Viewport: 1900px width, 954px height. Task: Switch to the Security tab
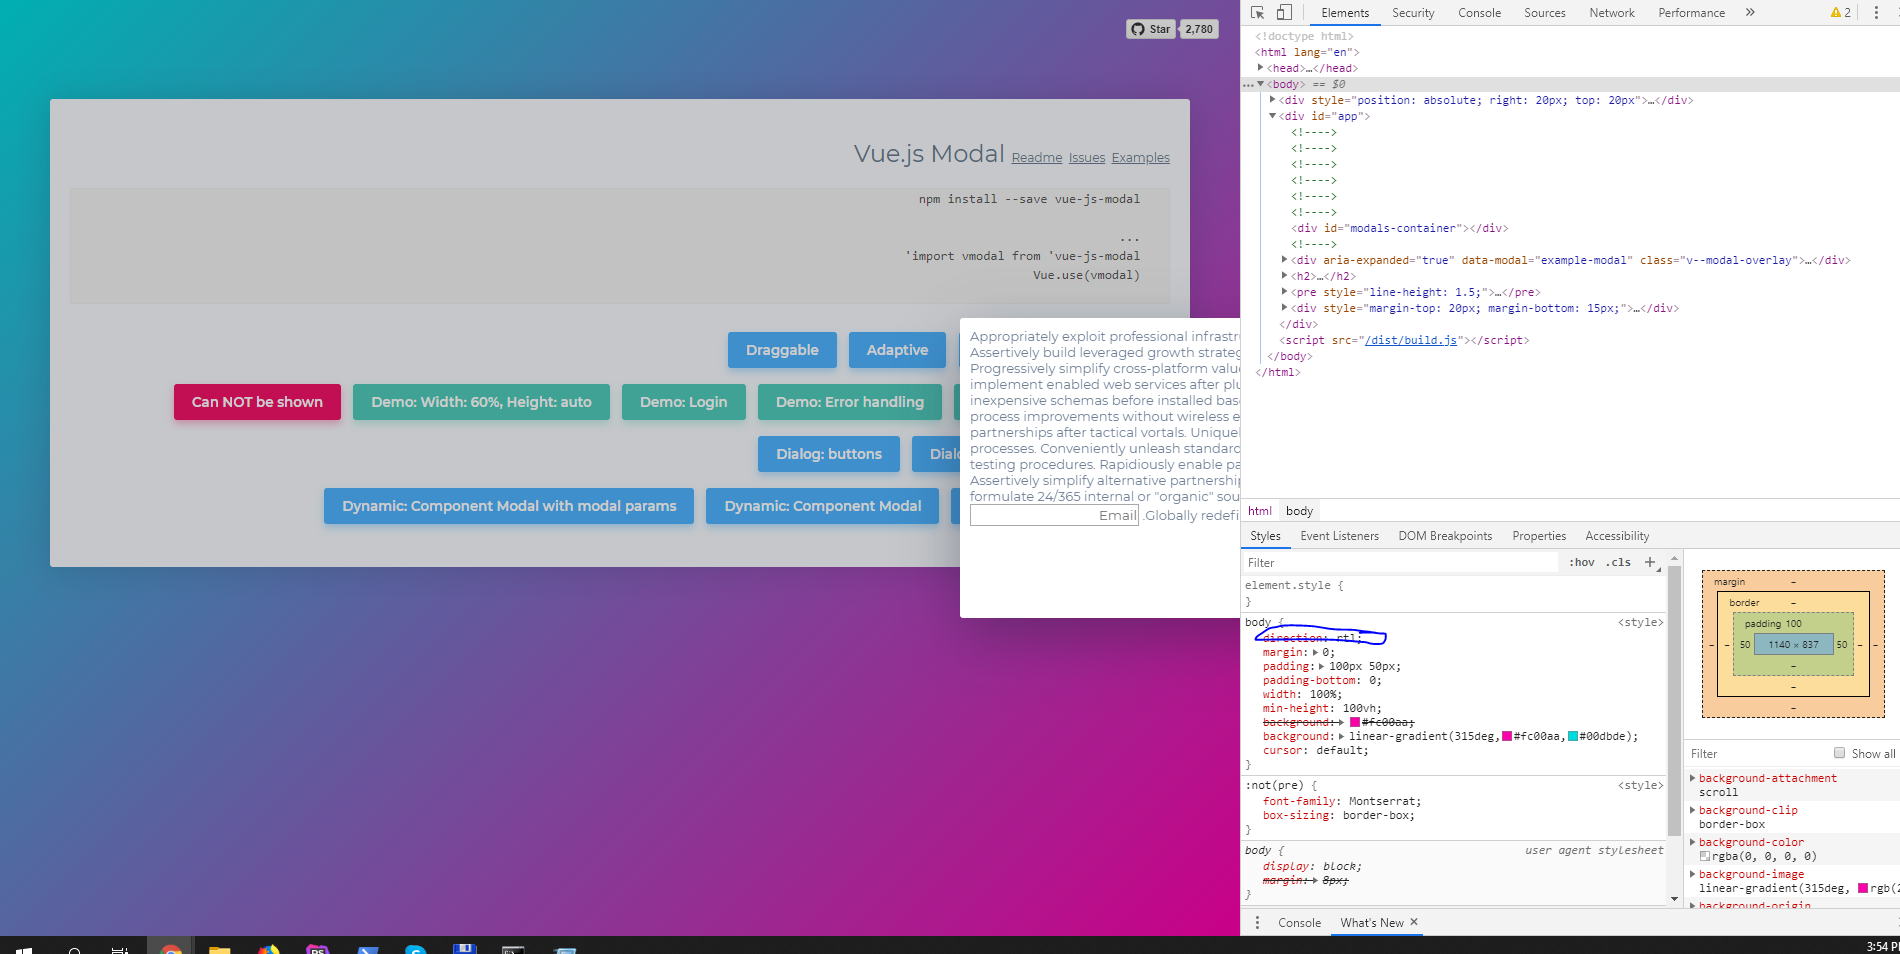coord(1413,13)
